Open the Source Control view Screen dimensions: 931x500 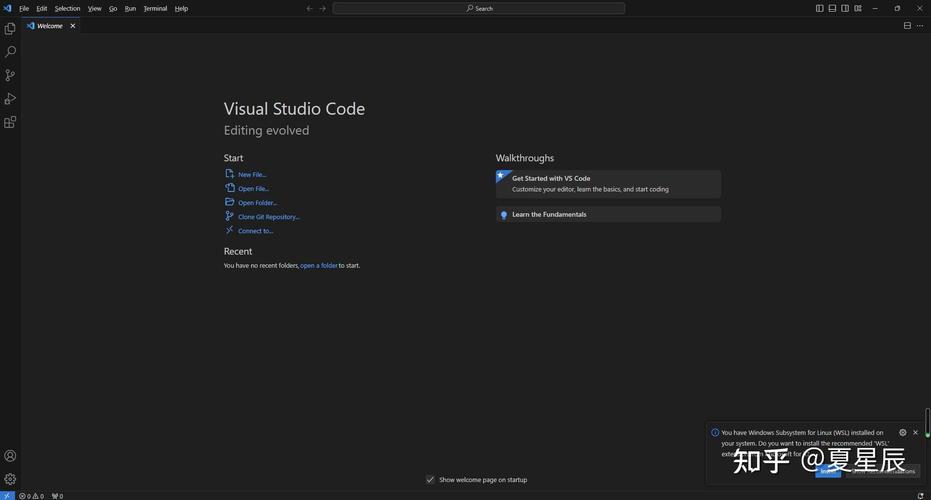(10, 75)
